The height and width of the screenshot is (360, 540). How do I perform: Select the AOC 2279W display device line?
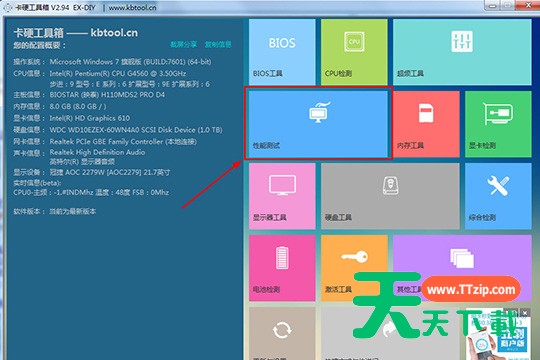point(92,172)
